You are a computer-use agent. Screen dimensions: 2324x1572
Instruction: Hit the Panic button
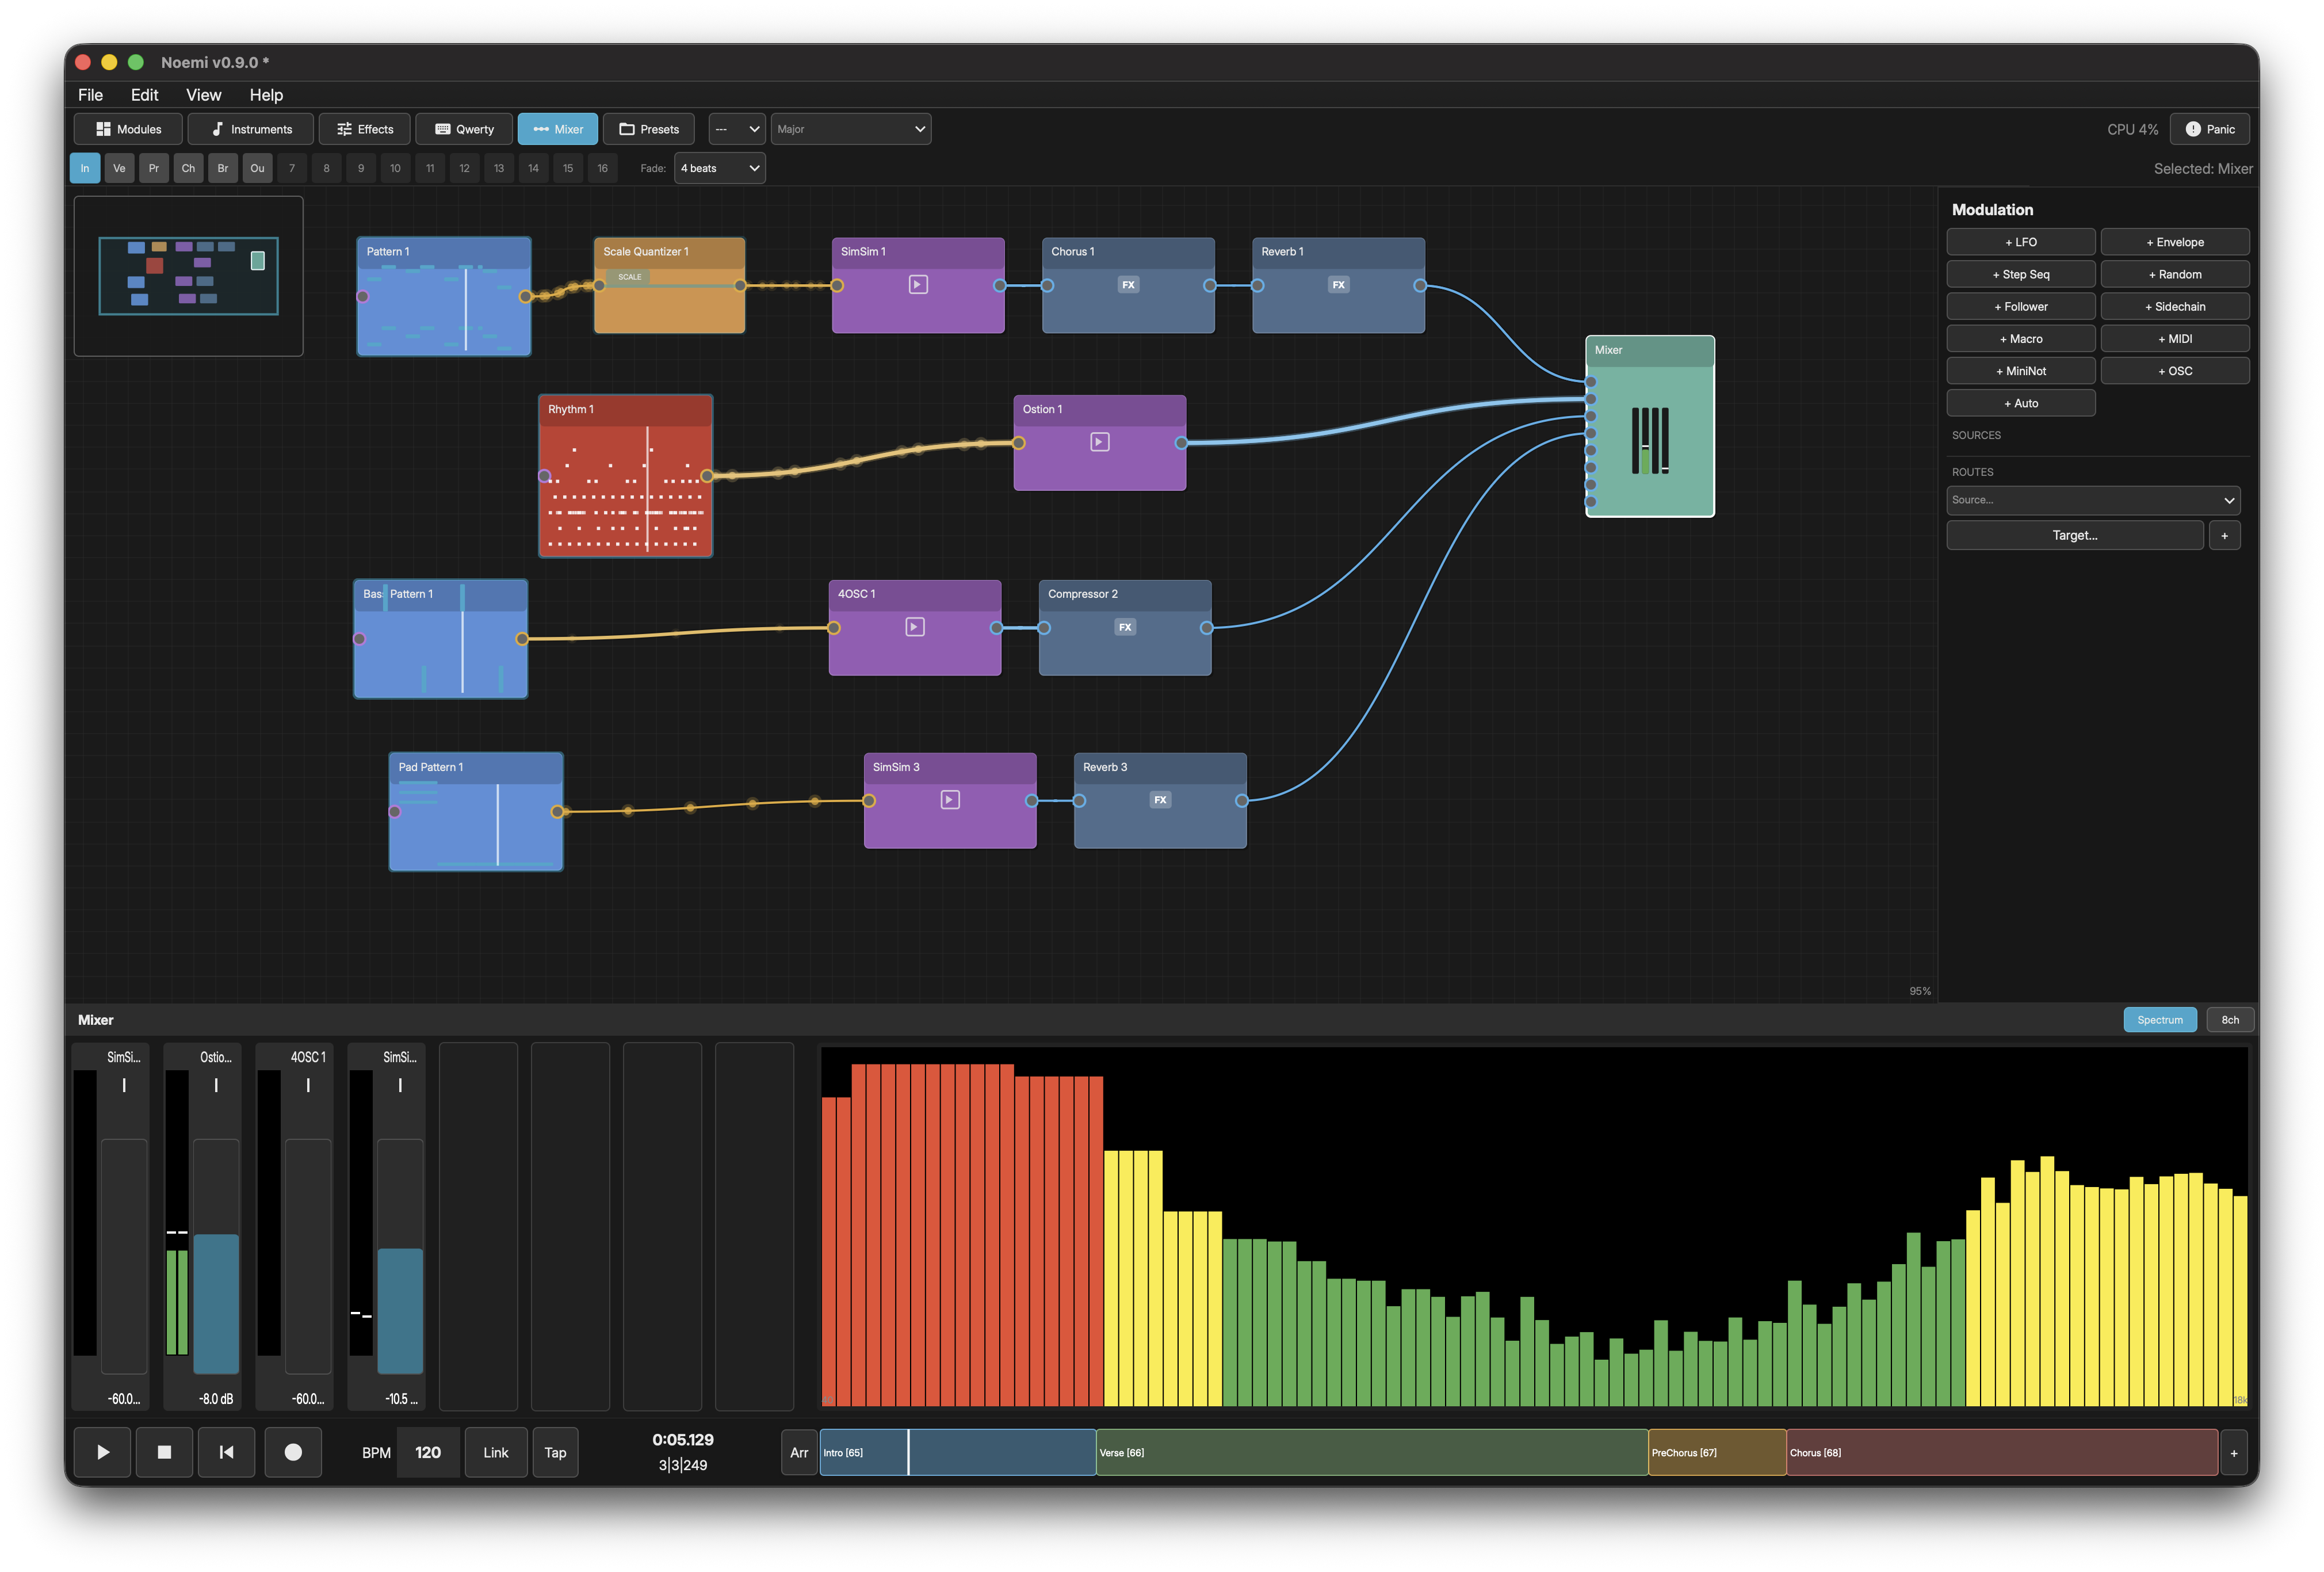pyautogui.click(x=2210, y=129)
